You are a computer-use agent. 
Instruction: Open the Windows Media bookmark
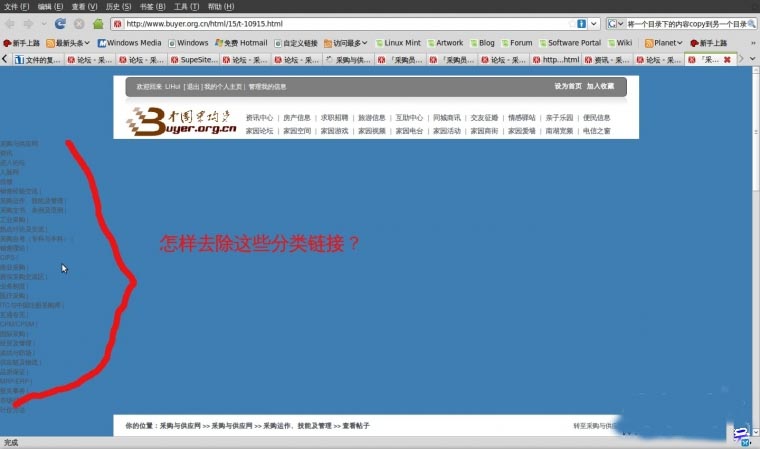(129, 43)
